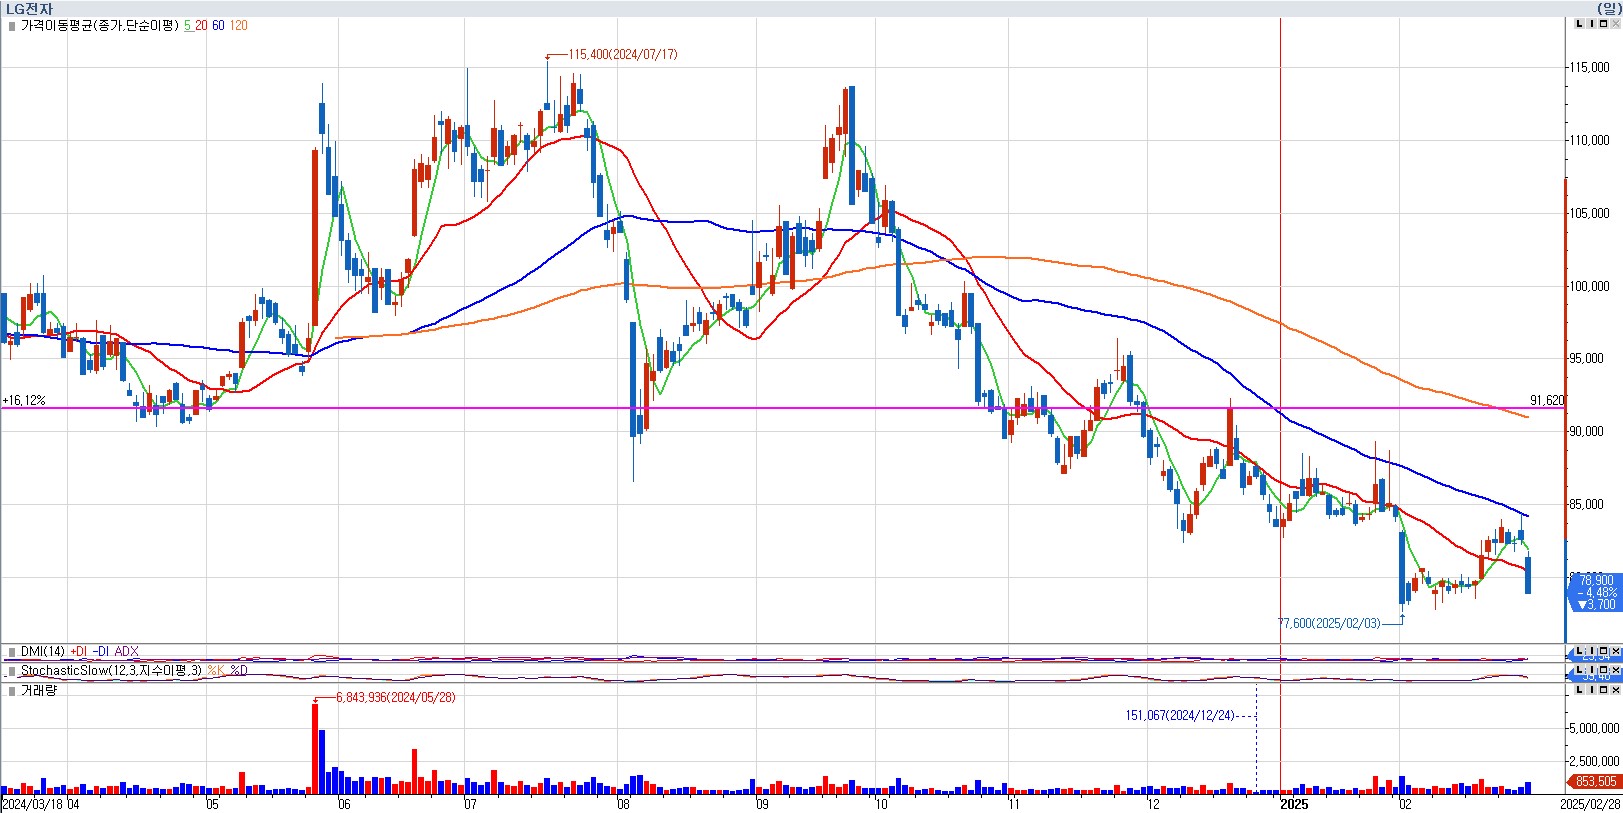Maximize the StochasticSlow panel
The height and width of the screenshot is (813, 1623).
[x=1603, y=670]
